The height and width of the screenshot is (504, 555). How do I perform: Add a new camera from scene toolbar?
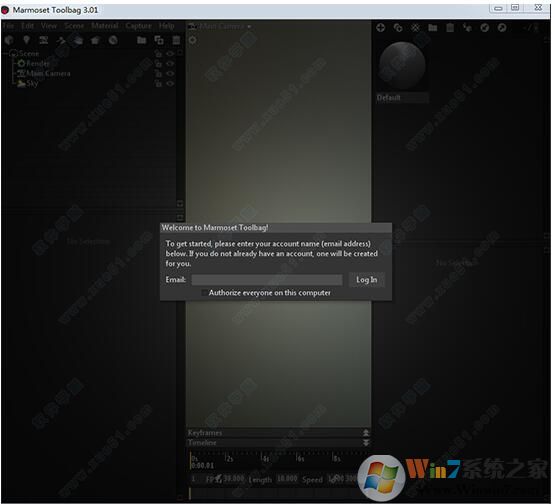pyautogui.click(x=44, y=40)
